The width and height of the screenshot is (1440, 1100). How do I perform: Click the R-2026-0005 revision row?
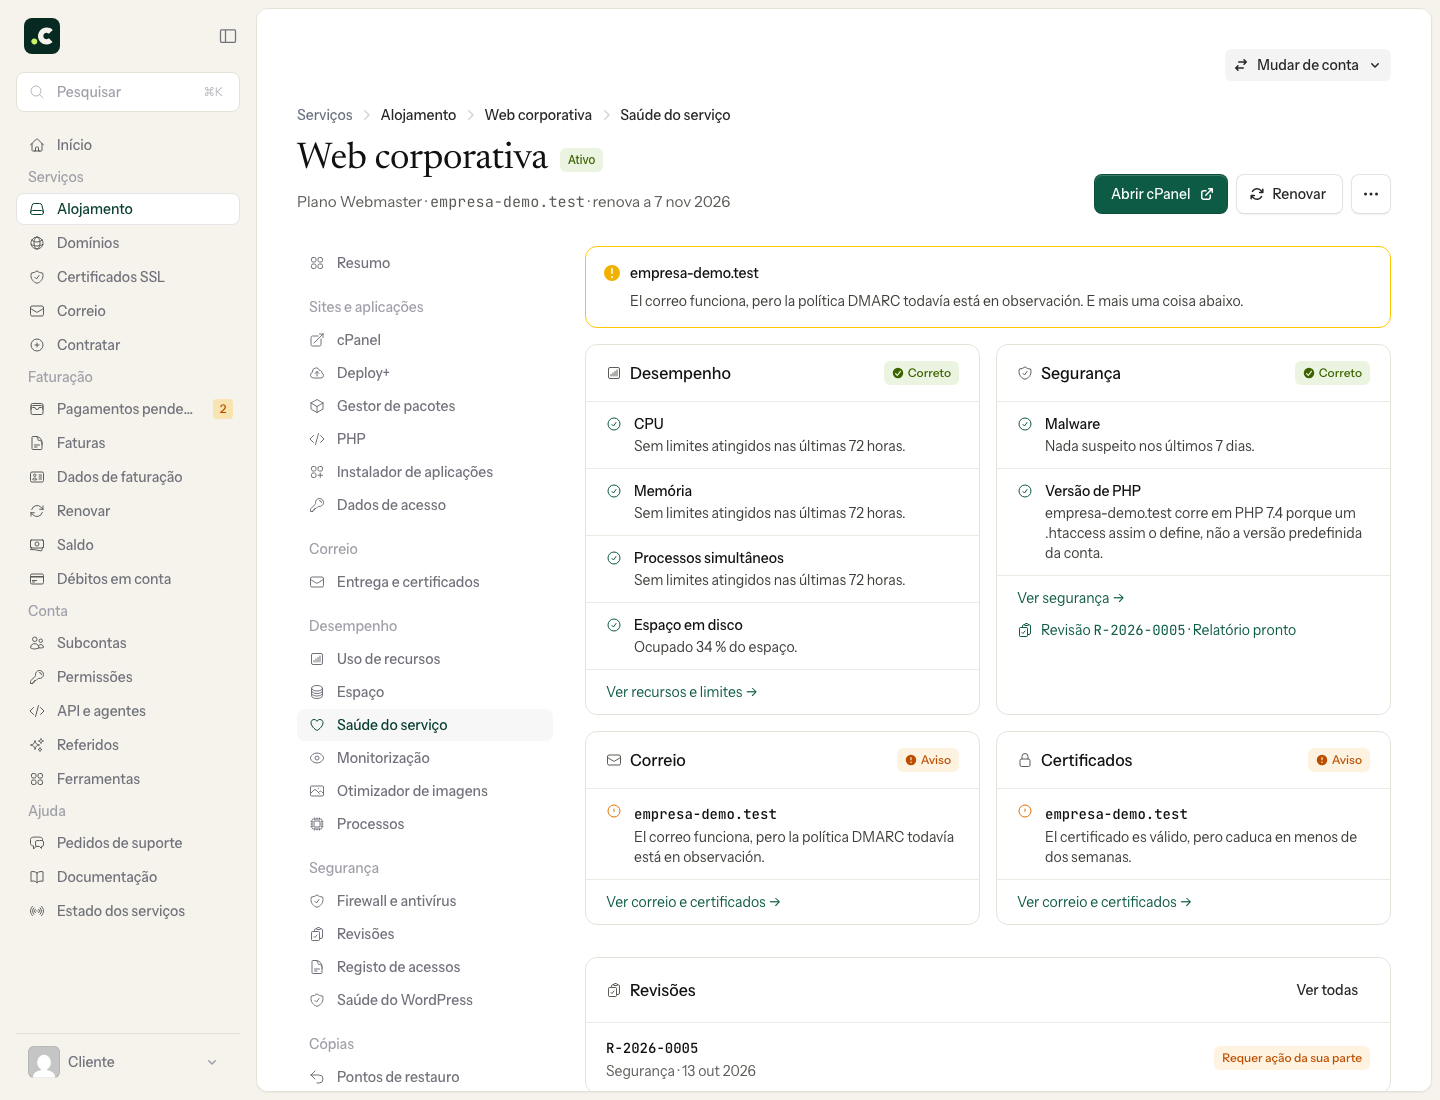[x=988, y=1058]
